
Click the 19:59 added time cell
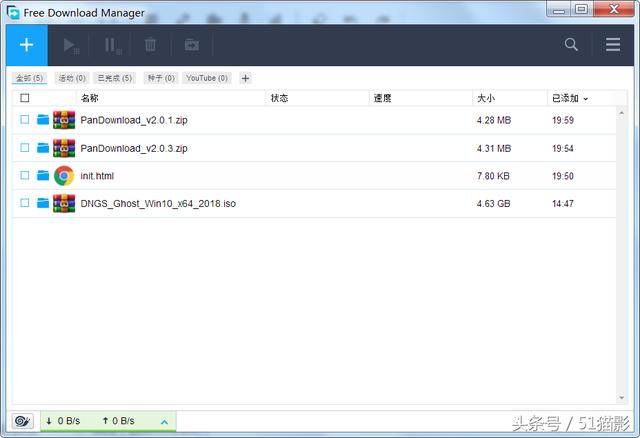(563, 120)
